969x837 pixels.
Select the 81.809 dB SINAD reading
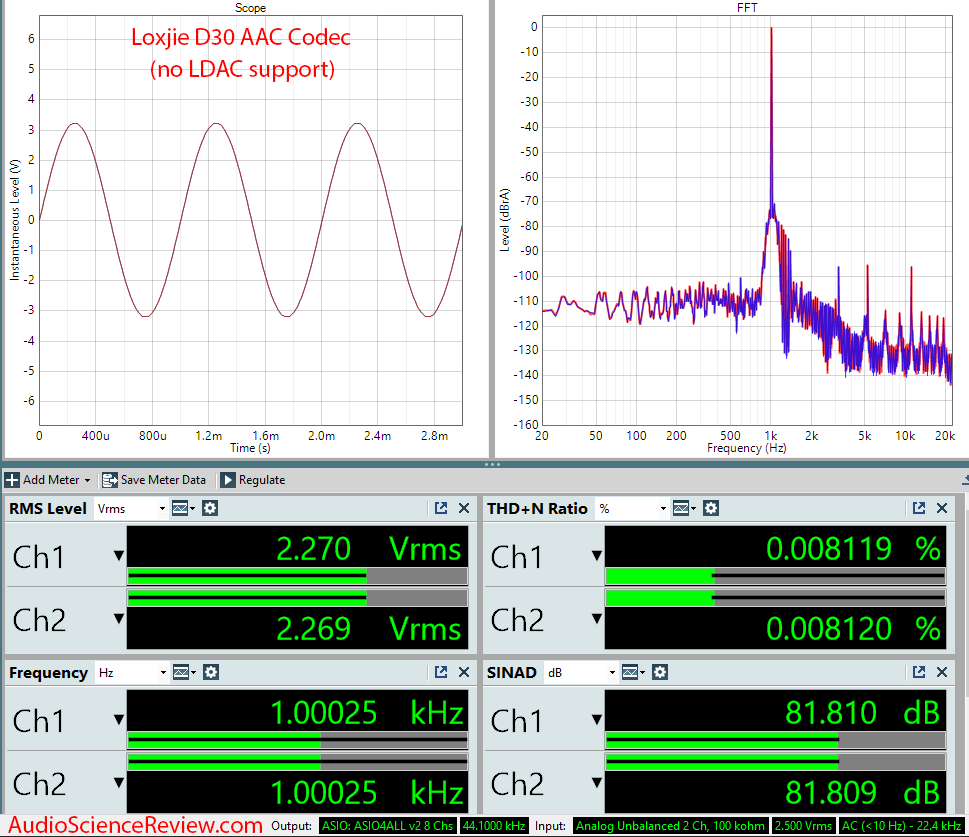click(863, 792)
